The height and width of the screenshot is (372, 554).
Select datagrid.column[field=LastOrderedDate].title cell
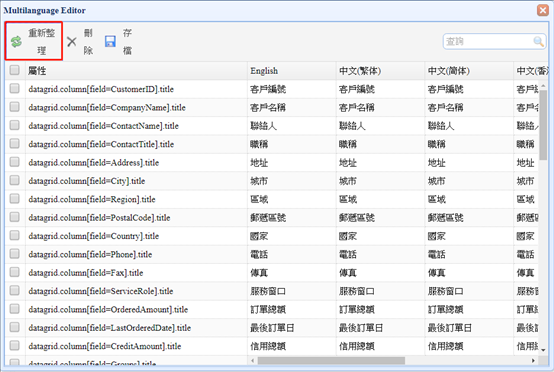(x=136, y=328)
